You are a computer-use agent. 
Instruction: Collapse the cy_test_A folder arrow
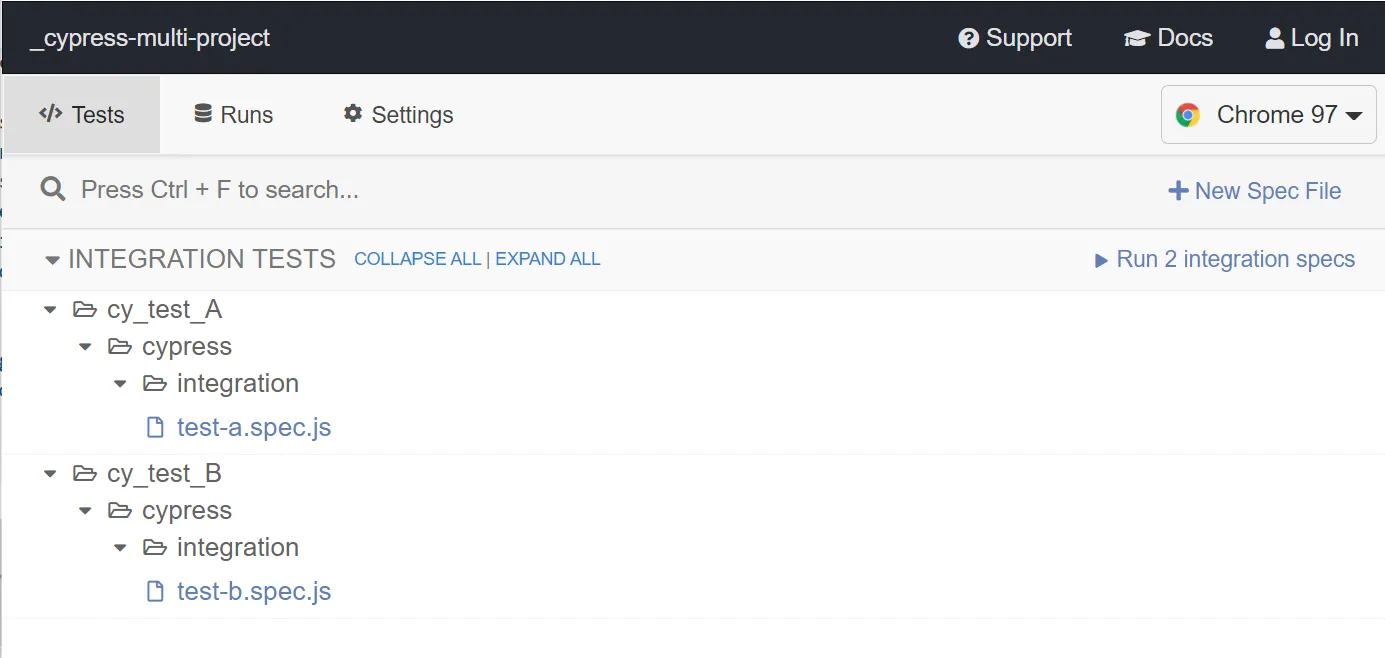50,310
